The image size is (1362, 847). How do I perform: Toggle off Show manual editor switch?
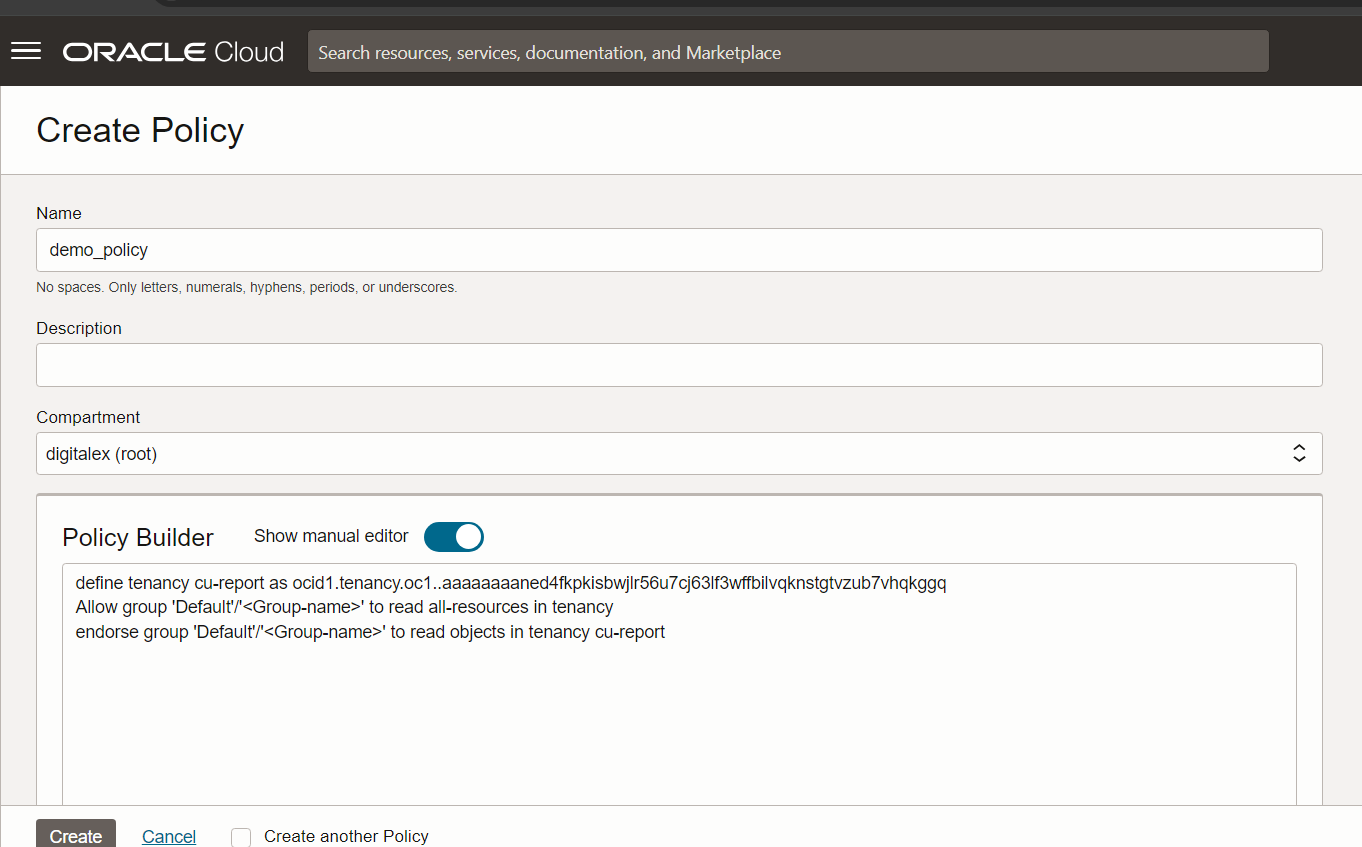pyautogui.click(x=454, y=537)
